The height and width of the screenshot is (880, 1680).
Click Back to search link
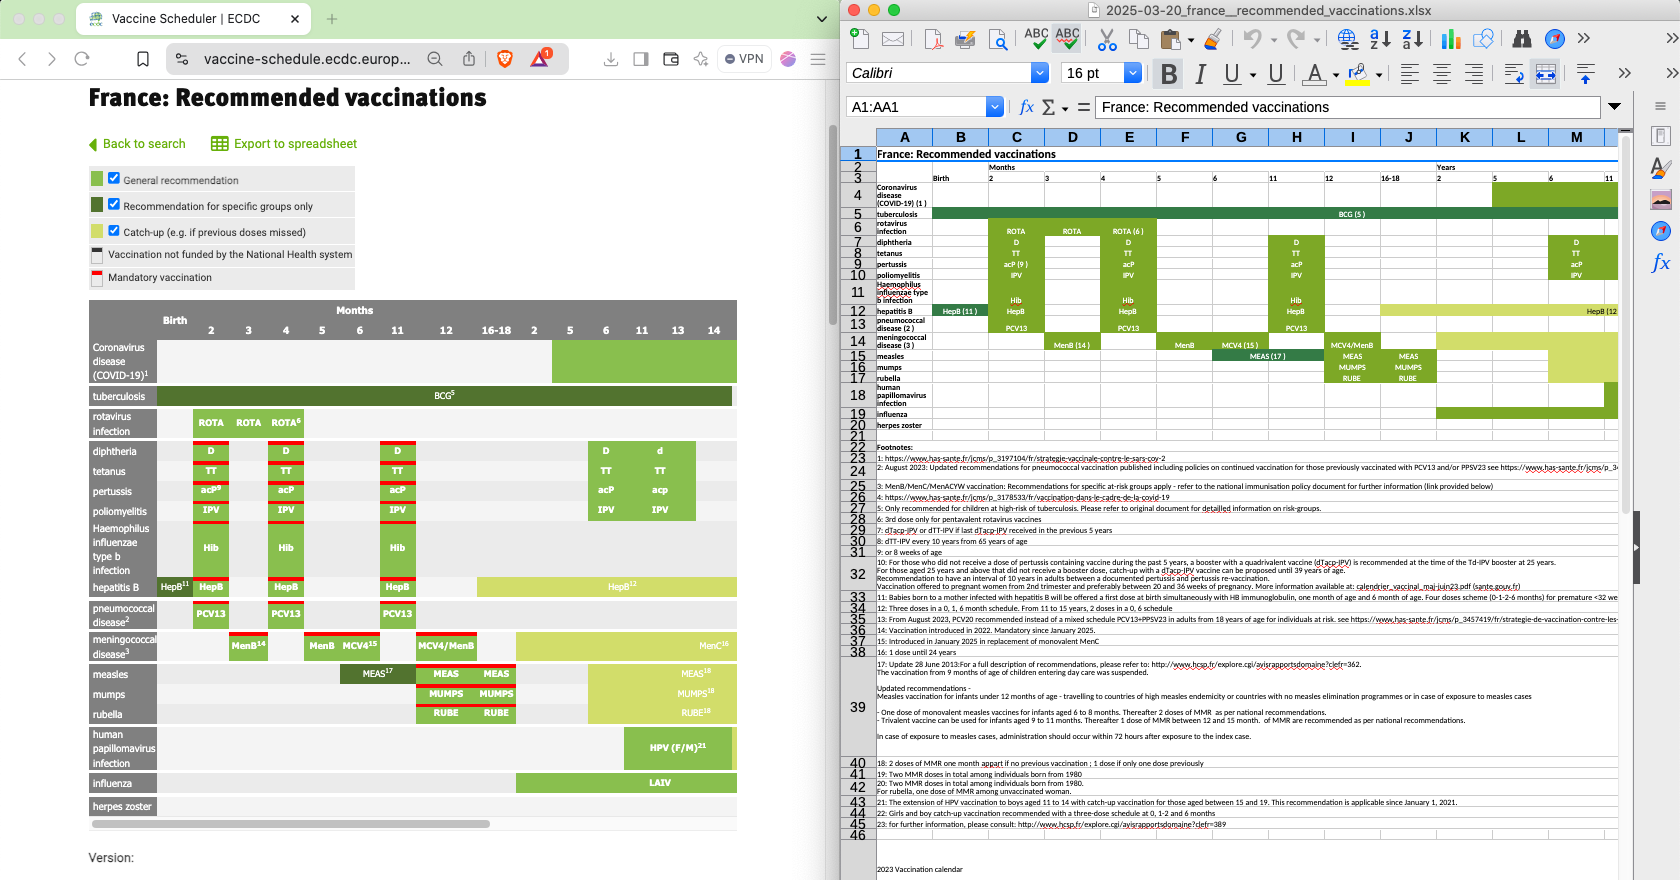[x=138, y=144]
